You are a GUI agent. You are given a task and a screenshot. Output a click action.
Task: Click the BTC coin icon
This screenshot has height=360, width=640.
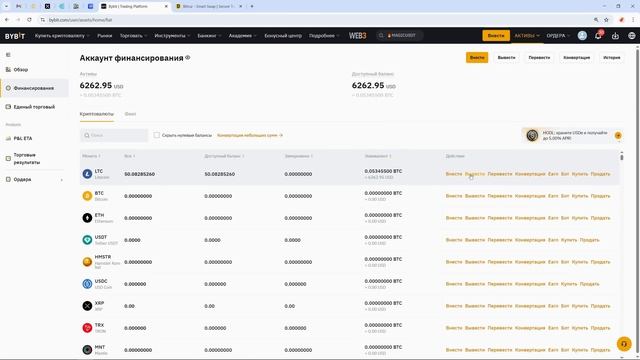[87, 196]
